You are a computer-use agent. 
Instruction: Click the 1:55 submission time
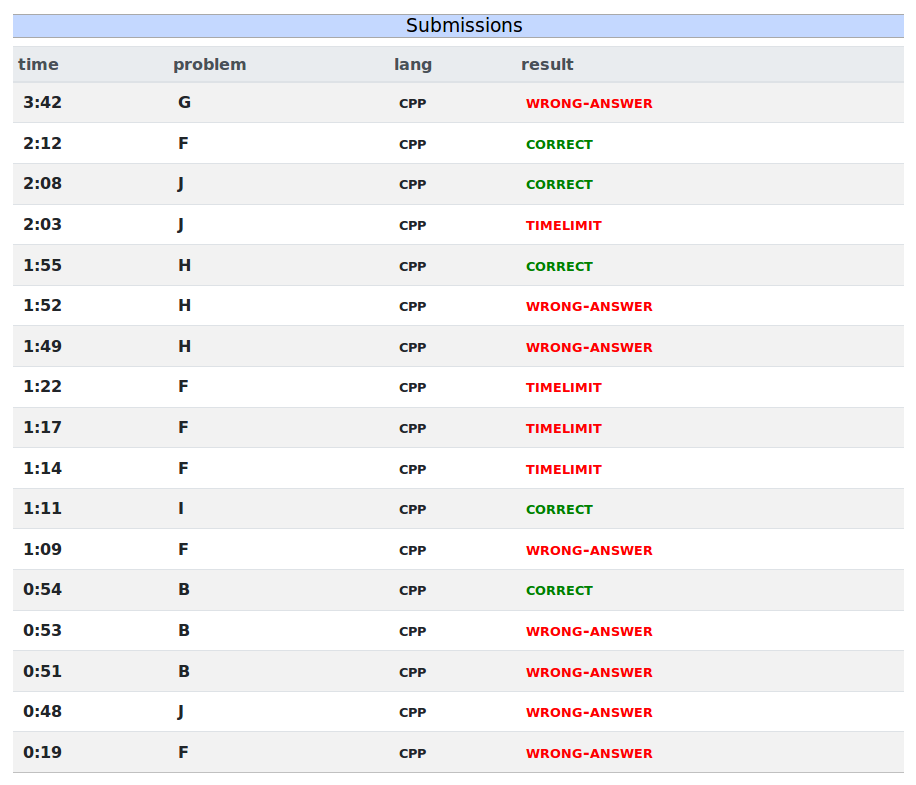click(x=42, y=266)
